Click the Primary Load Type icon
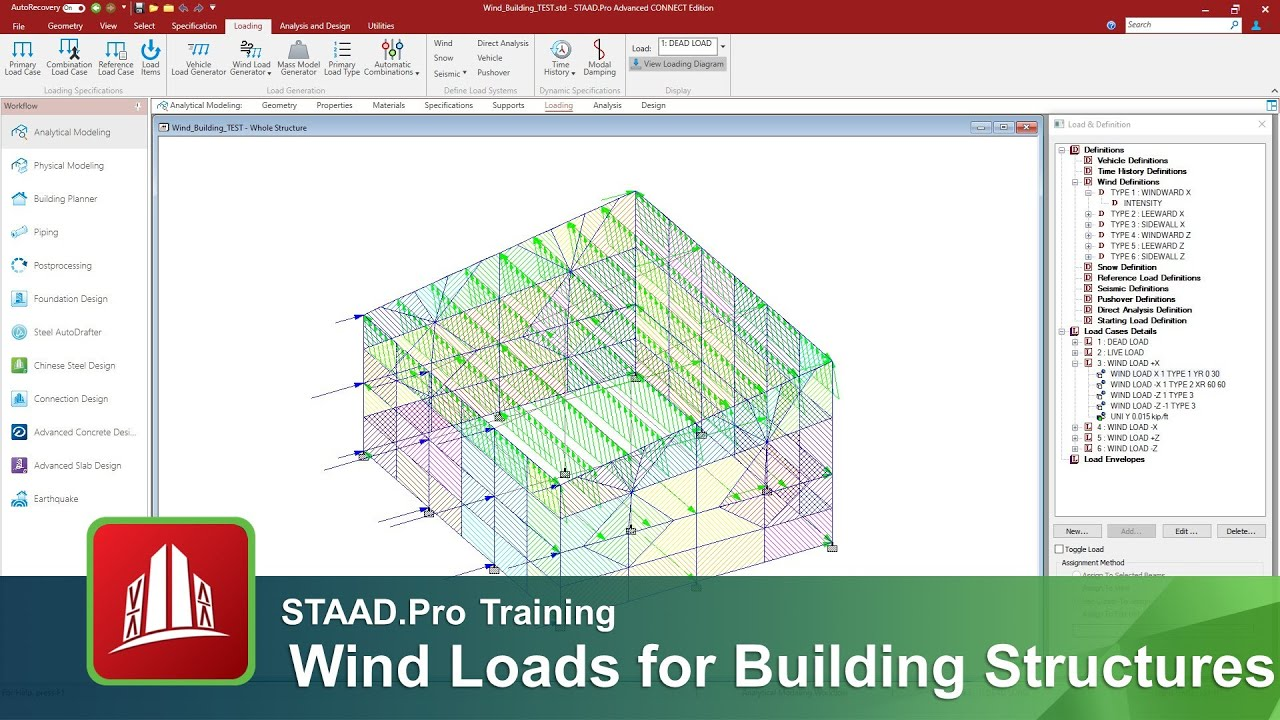 pos(342,57)
